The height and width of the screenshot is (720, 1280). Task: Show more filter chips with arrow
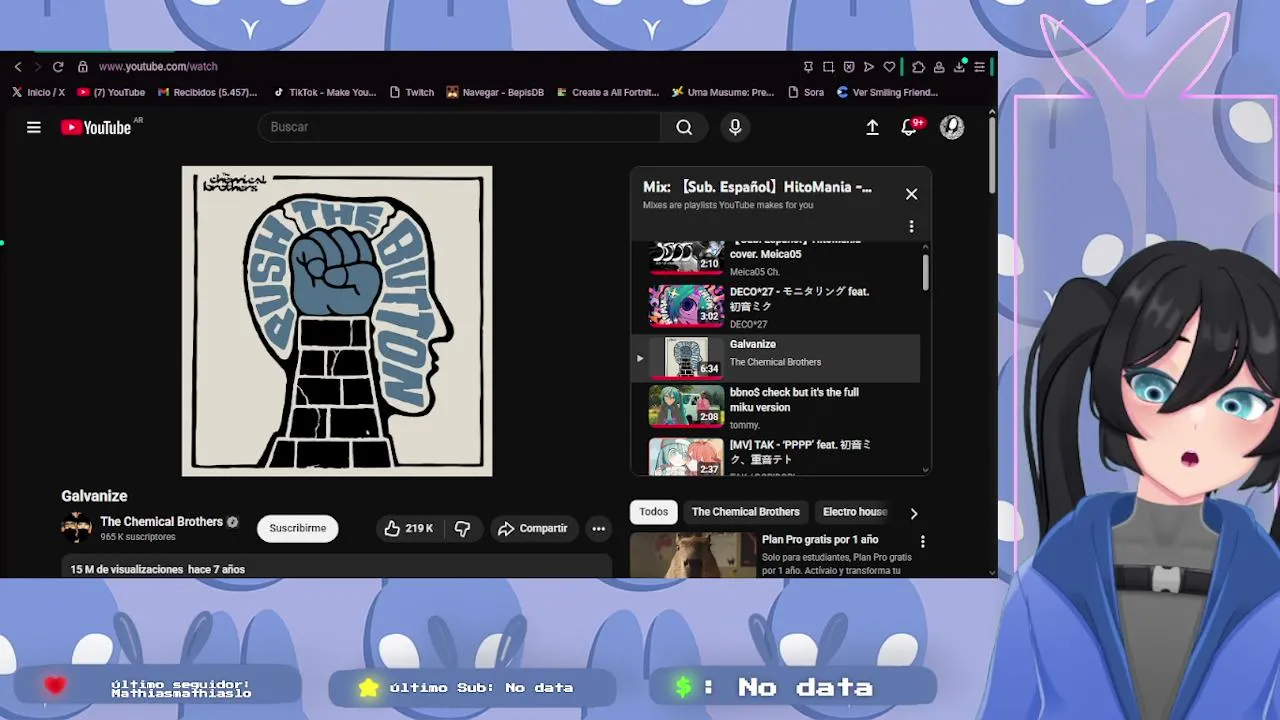pos(913,513)
